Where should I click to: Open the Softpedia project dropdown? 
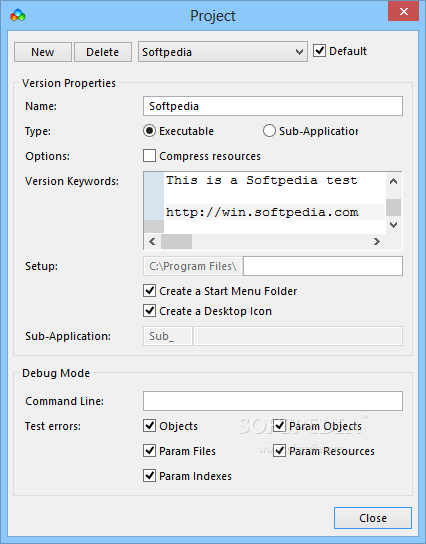(x=223, y=52)
